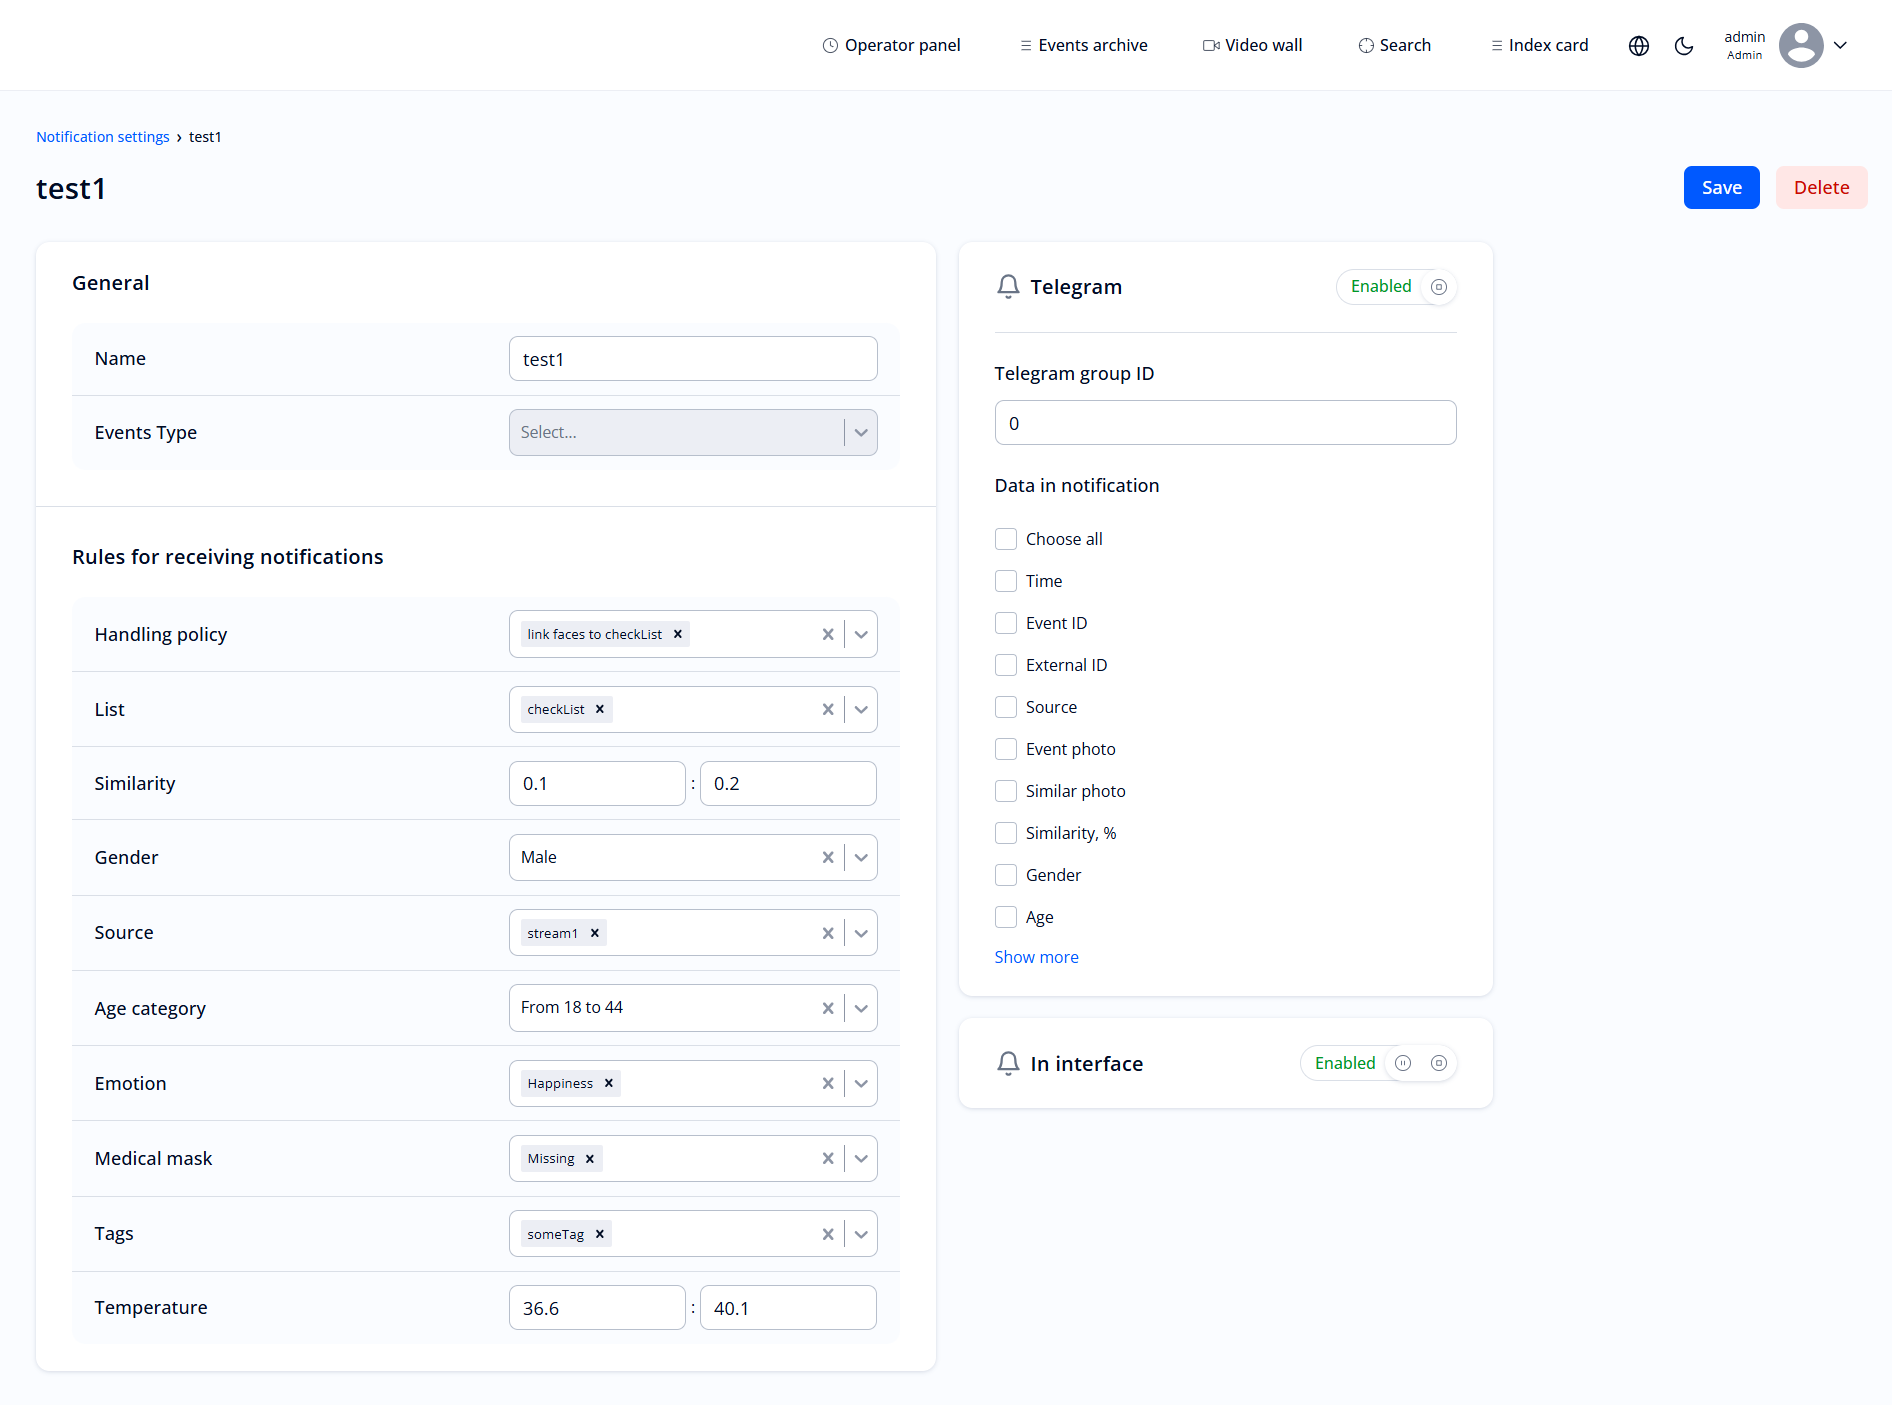1892x1405 pixels.
Task: Switch to dark mode via moon icon
Action: point(1684,46)
